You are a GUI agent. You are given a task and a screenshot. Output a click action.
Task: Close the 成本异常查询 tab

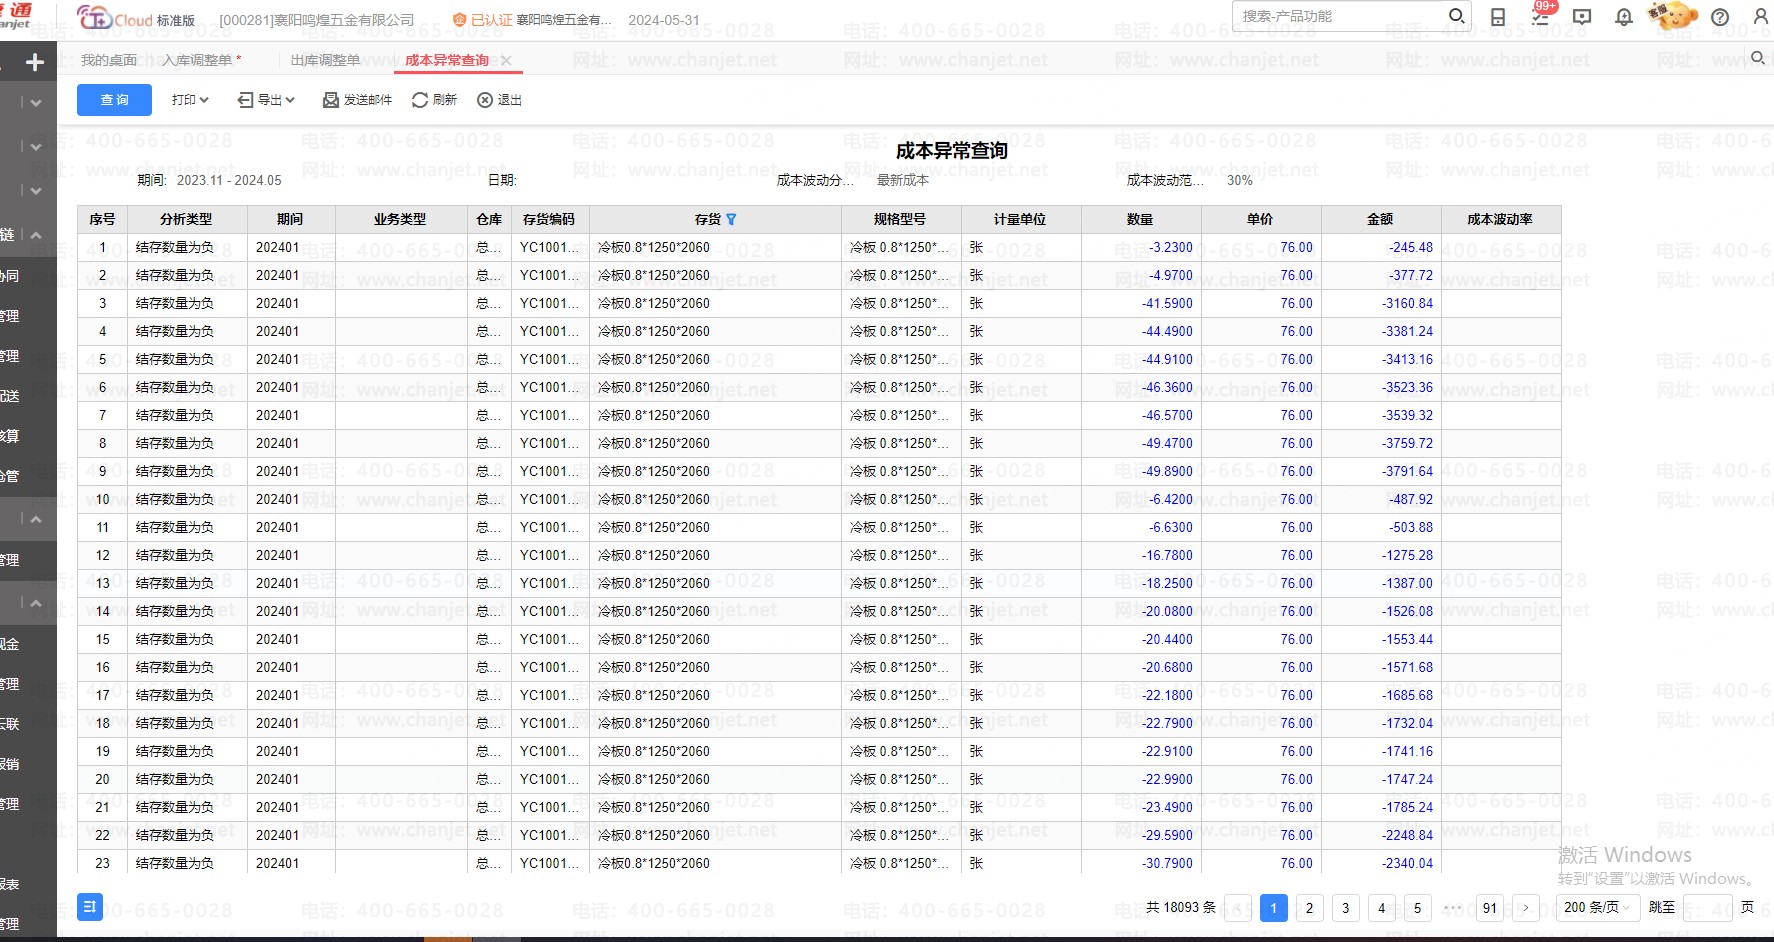pos(507,61)
